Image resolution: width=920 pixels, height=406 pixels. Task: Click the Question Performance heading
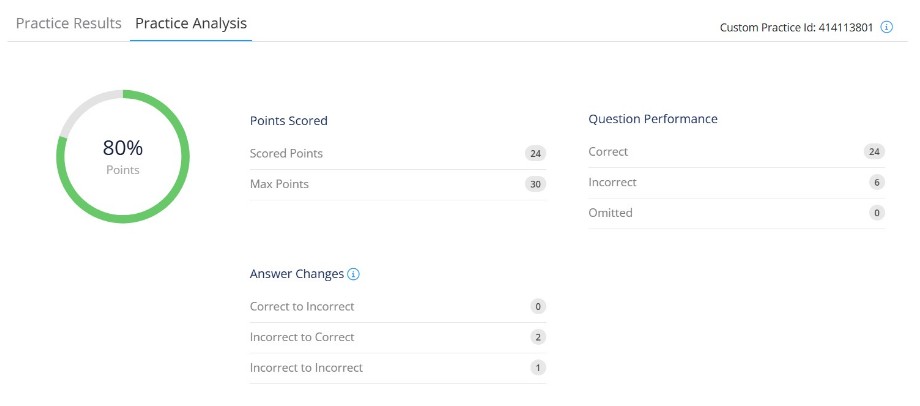pyautogui.click(x=653, y=119)
